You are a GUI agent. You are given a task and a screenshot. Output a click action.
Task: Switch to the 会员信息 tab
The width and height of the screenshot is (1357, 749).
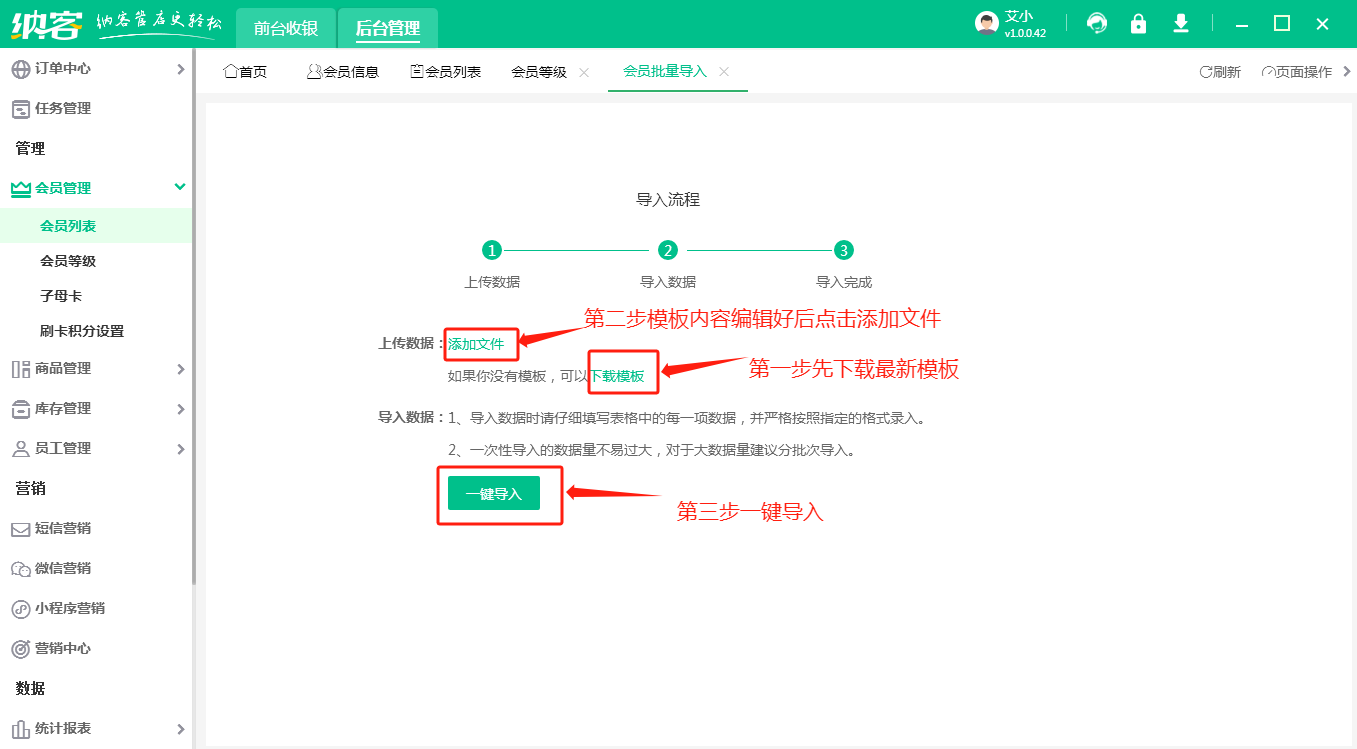click(x=343, y=72)
